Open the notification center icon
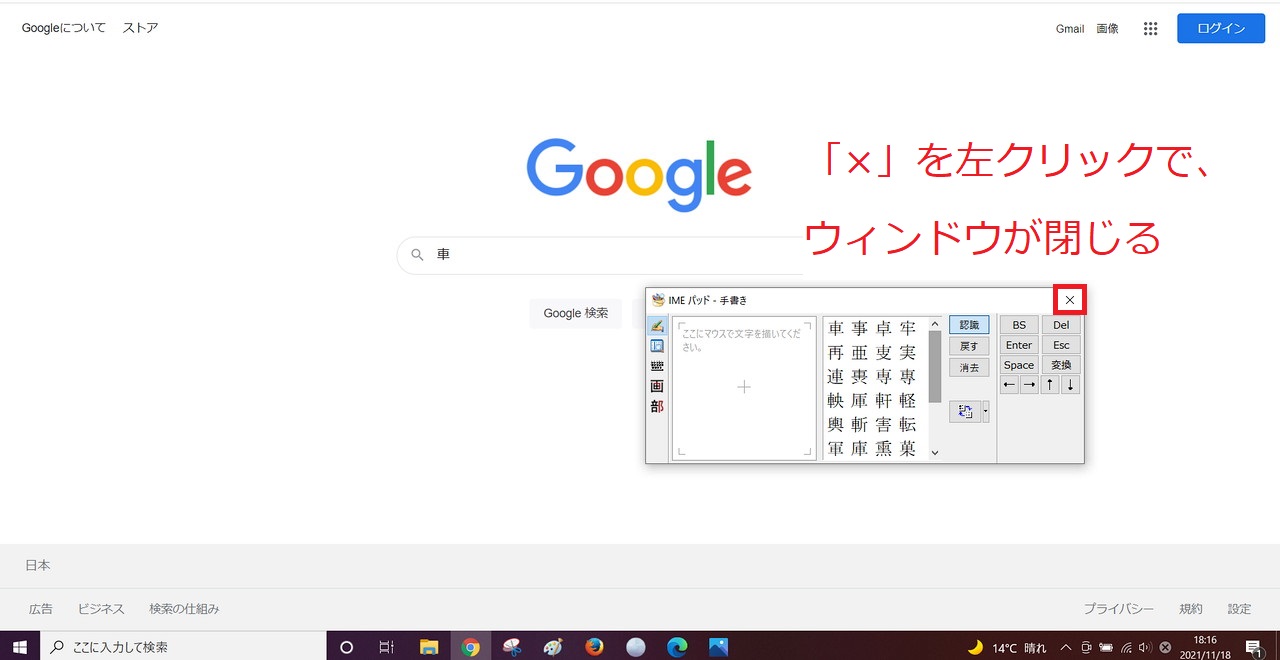 (1253, 647)
